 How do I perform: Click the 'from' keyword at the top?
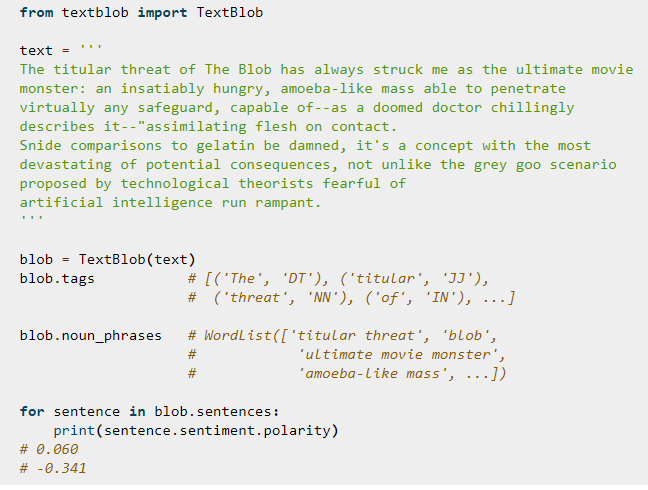36,13
